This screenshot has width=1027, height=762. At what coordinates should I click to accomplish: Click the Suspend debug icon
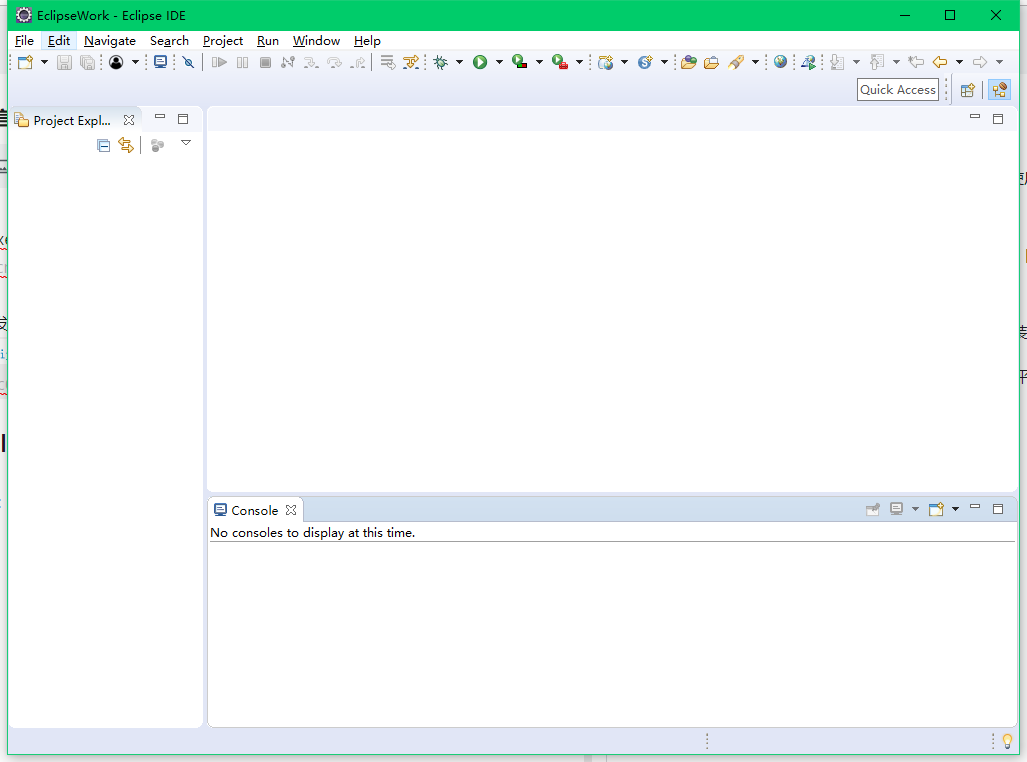[x=242, y=62]
